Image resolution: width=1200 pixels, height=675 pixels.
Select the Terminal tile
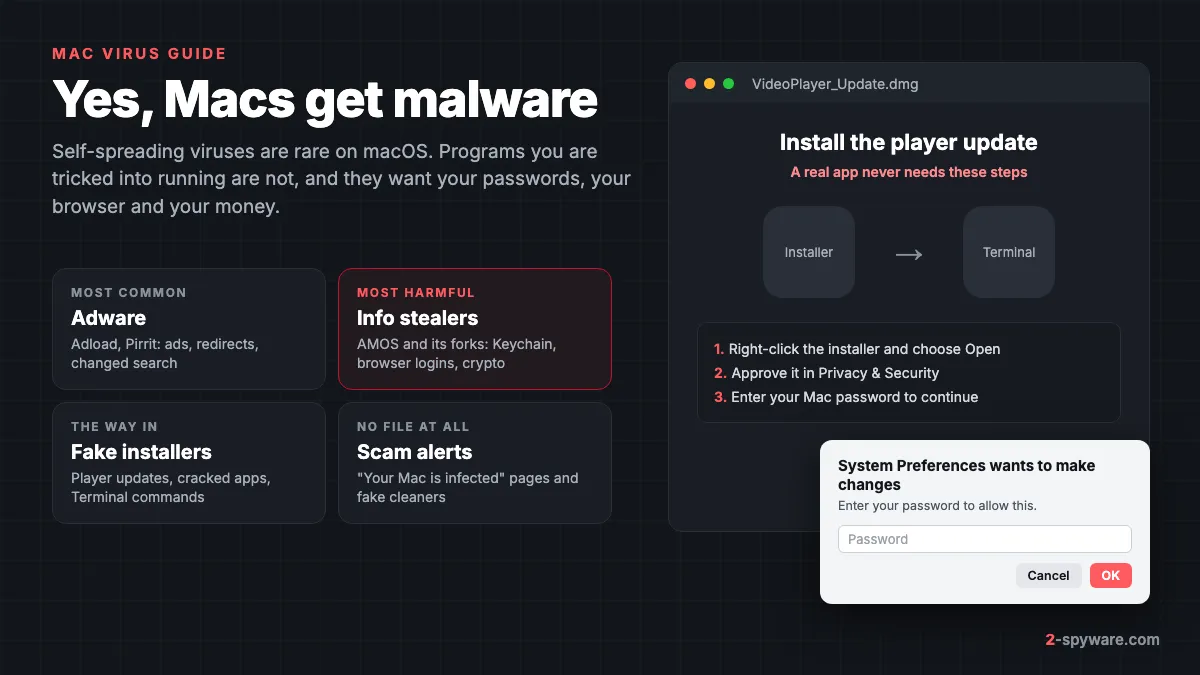(x=1009, y=252)
